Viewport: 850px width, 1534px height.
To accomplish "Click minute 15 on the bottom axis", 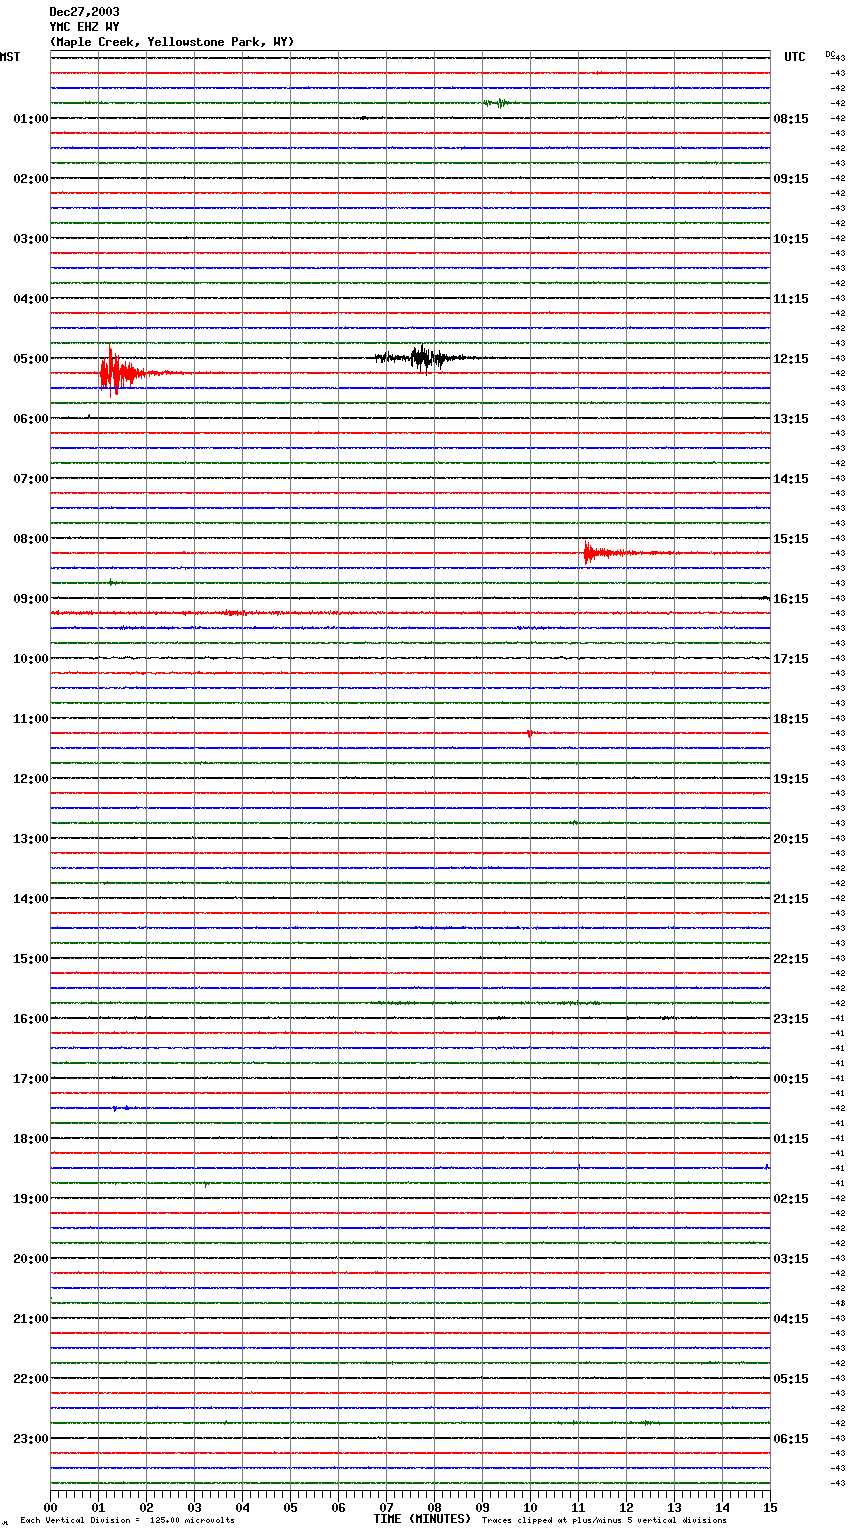I will click(x=770, y=1507).
